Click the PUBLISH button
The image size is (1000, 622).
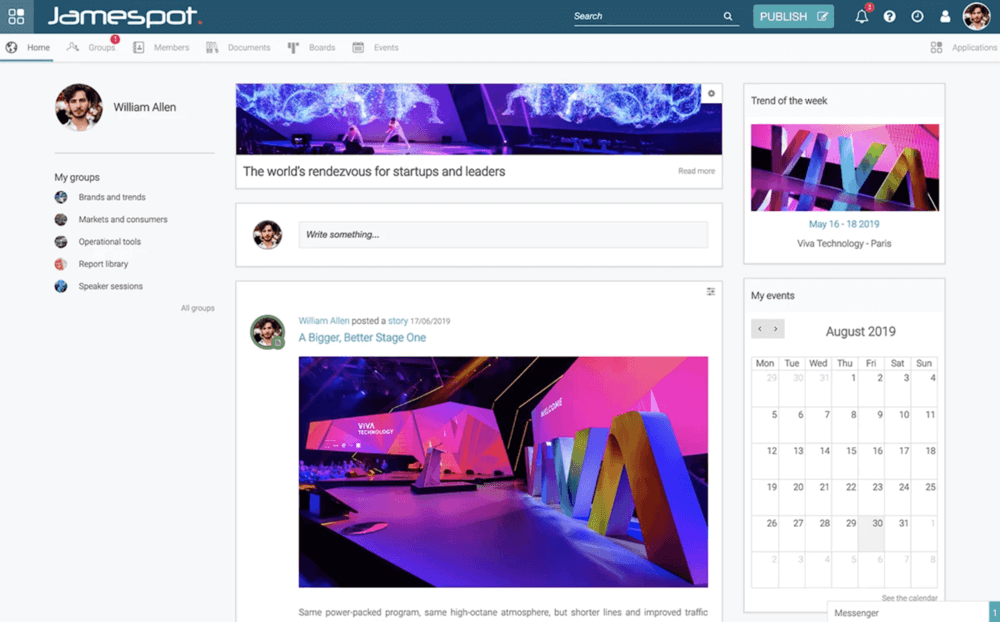tap(793, 17)
